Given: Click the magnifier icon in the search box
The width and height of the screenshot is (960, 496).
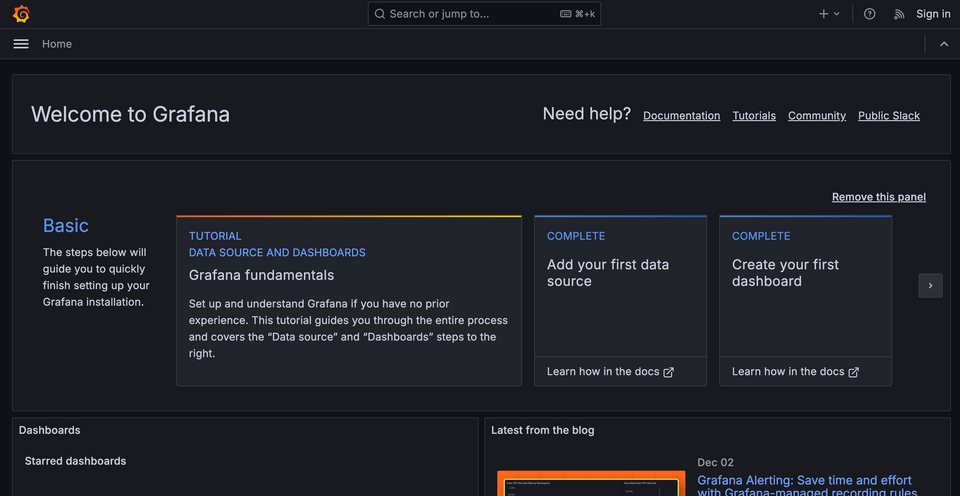Looking at the screenshot, I should point(380,14).
